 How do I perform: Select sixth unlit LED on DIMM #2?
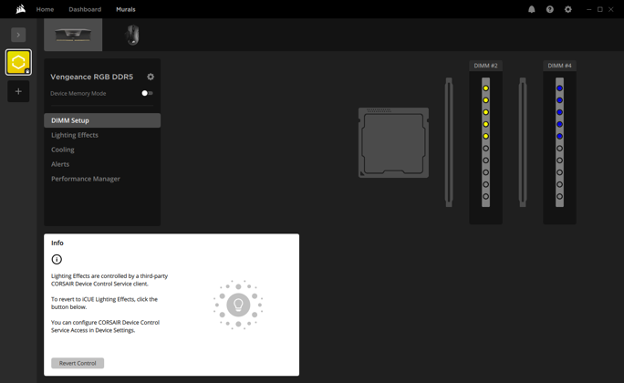[x=486, y=148]
